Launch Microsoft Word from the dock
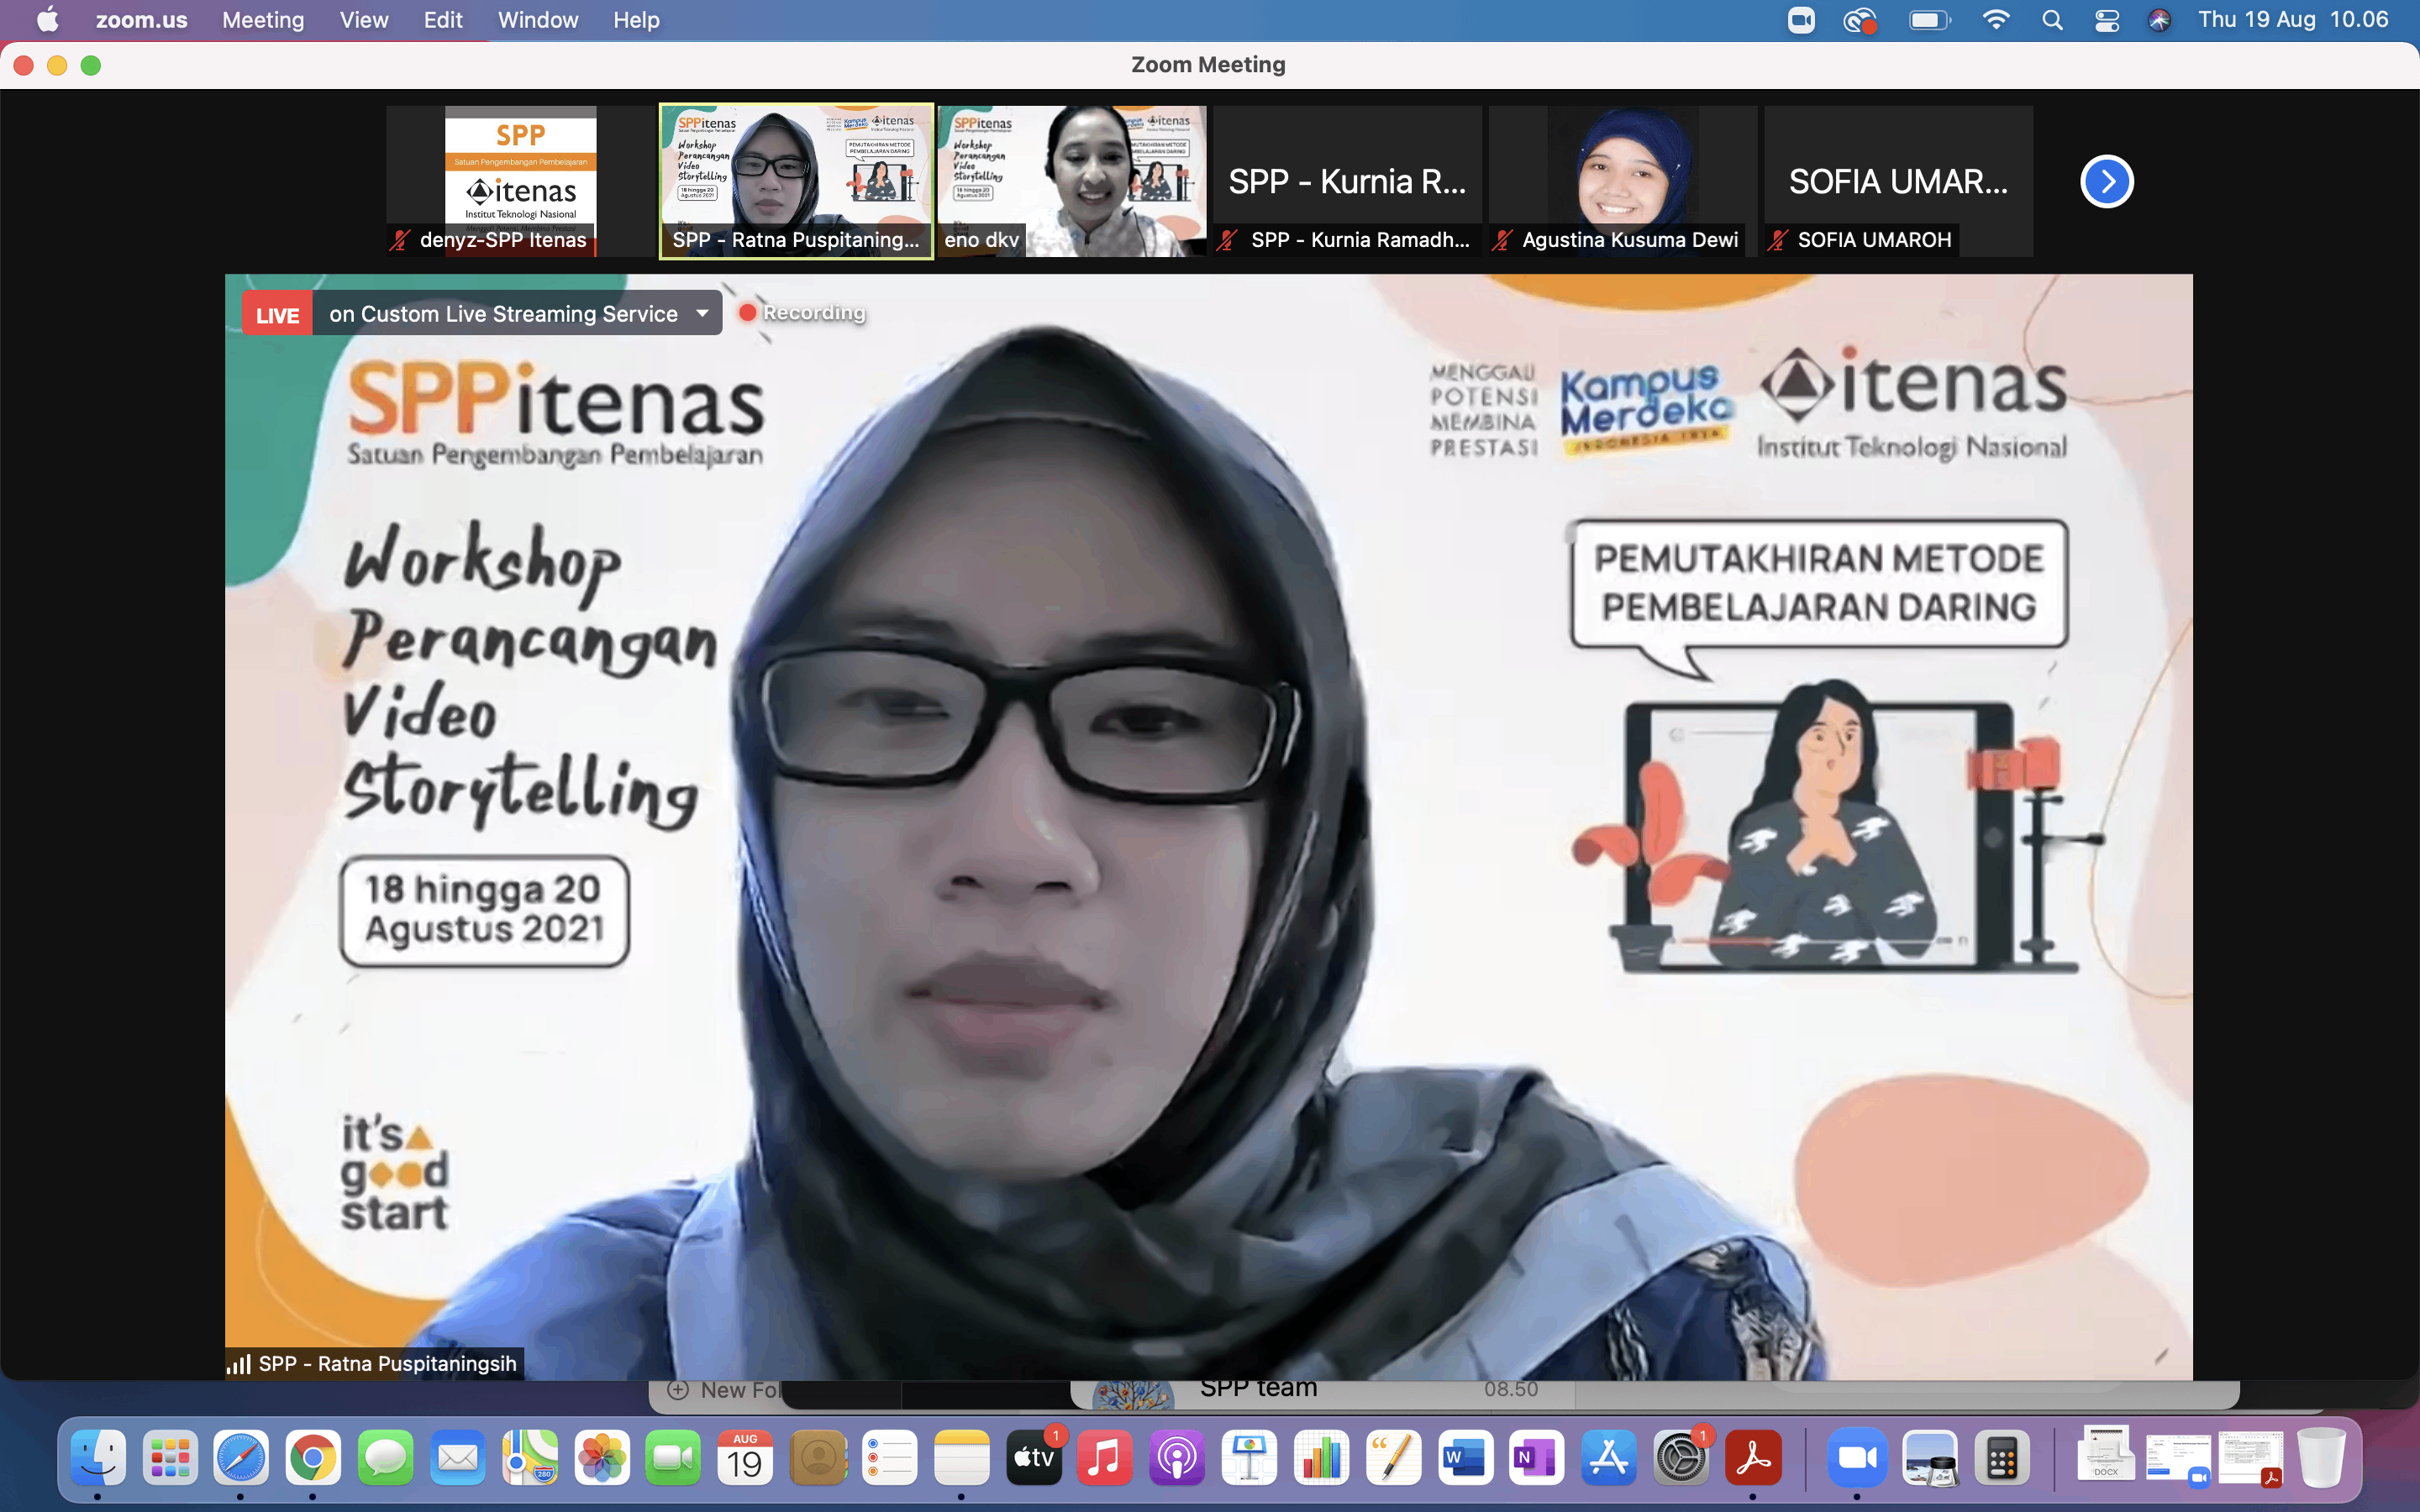 [1465, 1459]
